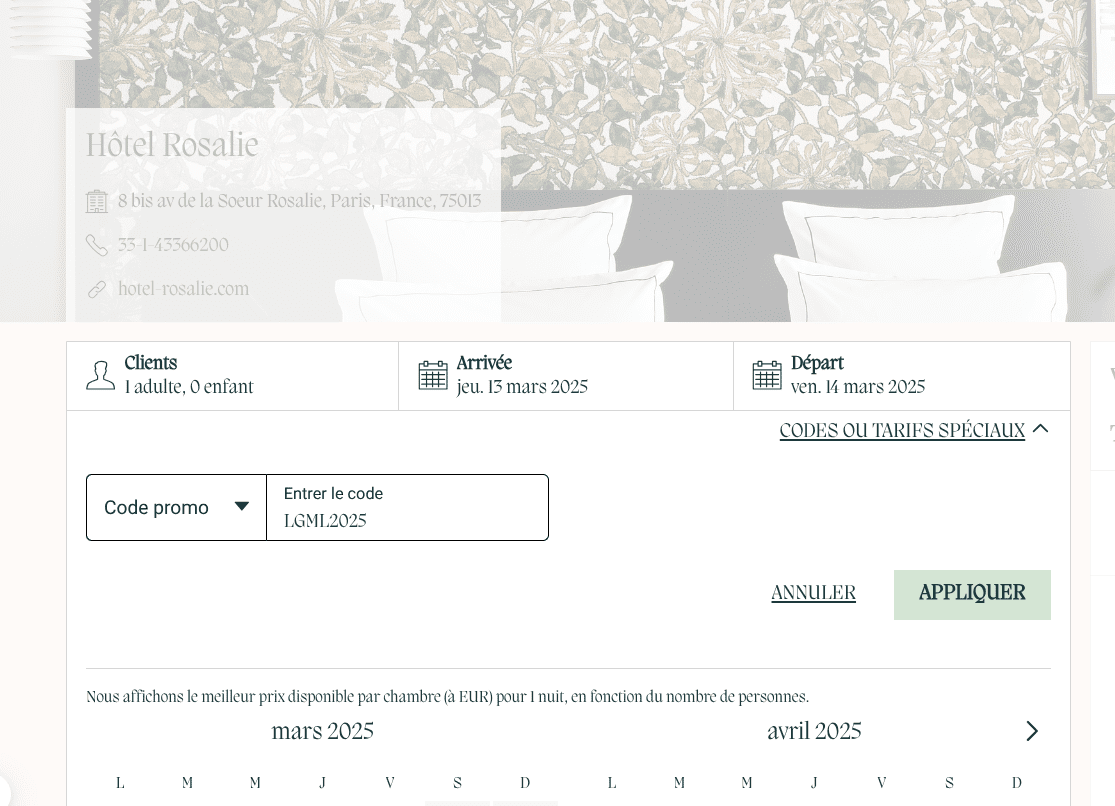The width and height of the screenshot is (1115, 806).
Task: Click the avril 2025 month heading
Action: click(814, 731)
